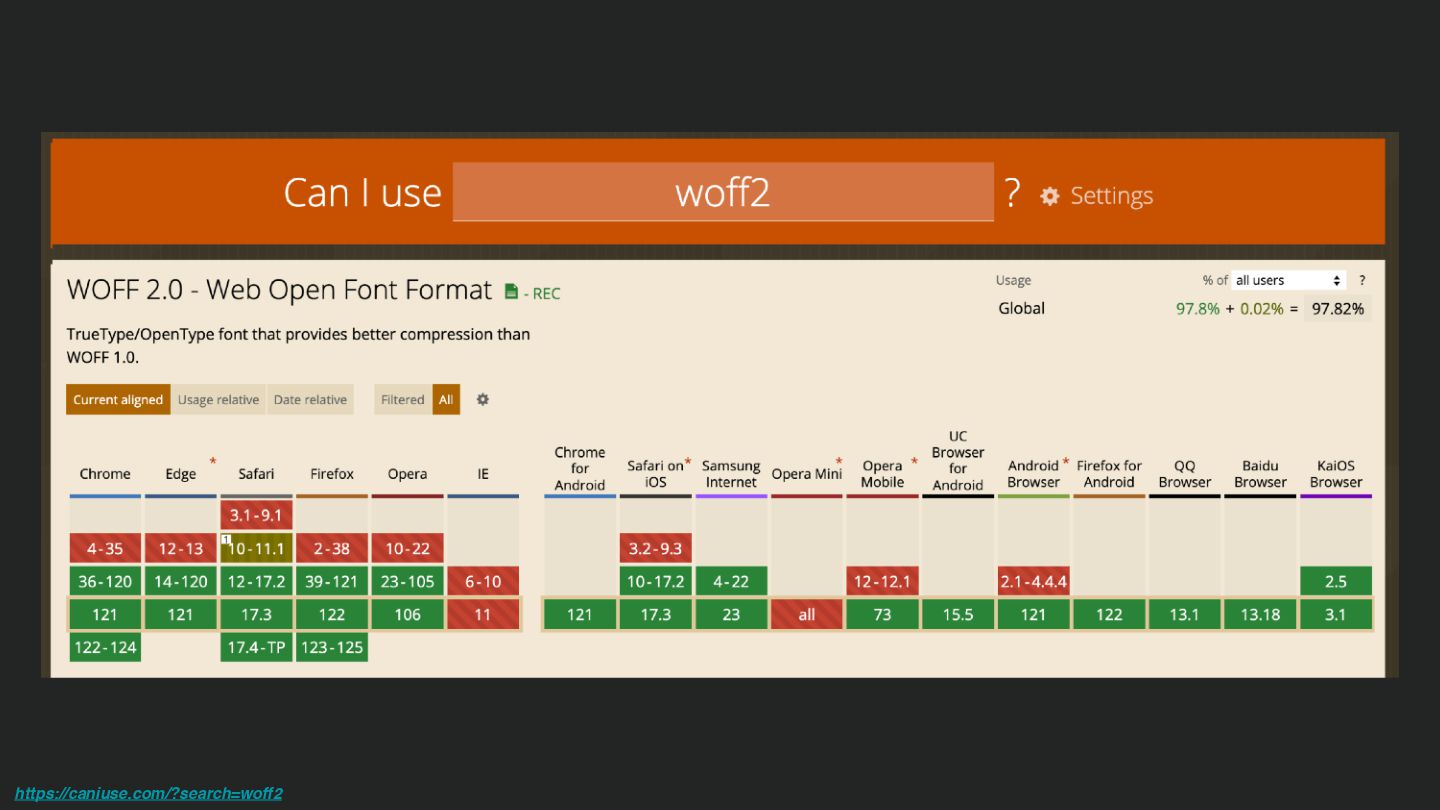Screen dimensions: 1440x810
Task: Click the Samsung Internet column header
Action: (x=731, y=474)
